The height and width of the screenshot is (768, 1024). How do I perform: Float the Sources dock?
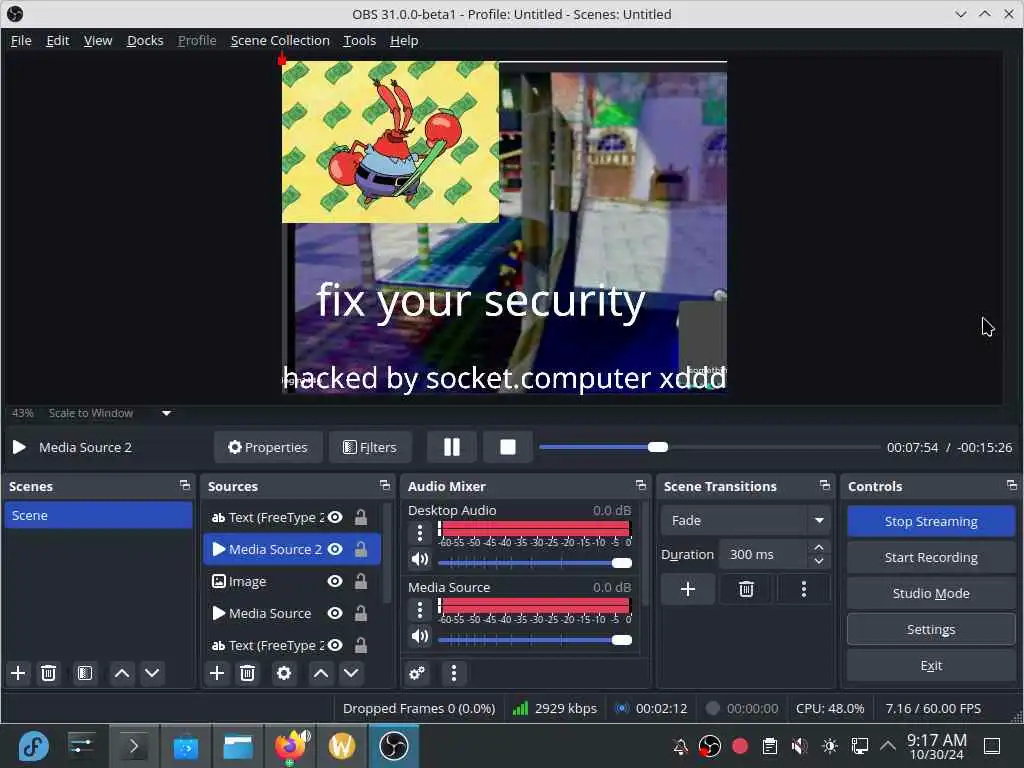tap(385, 485)
